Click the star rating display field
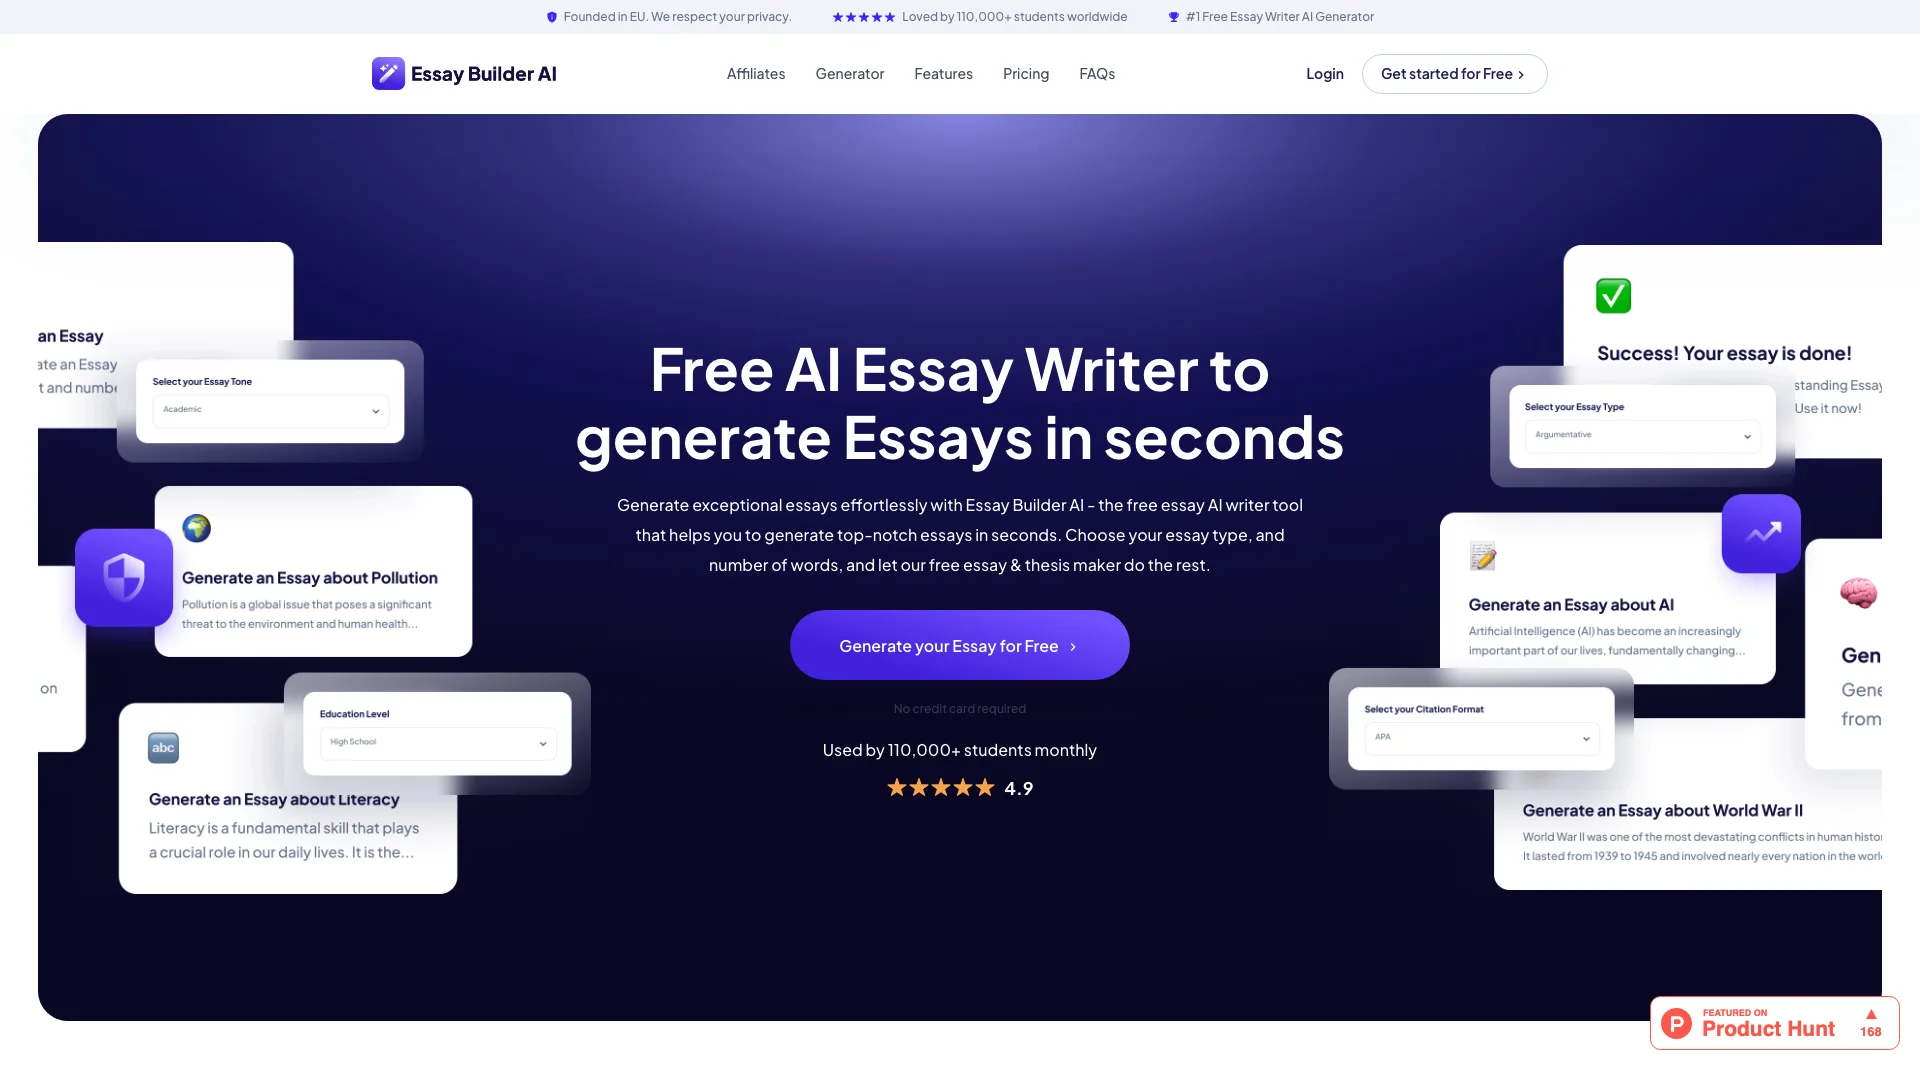 (960, 787)
